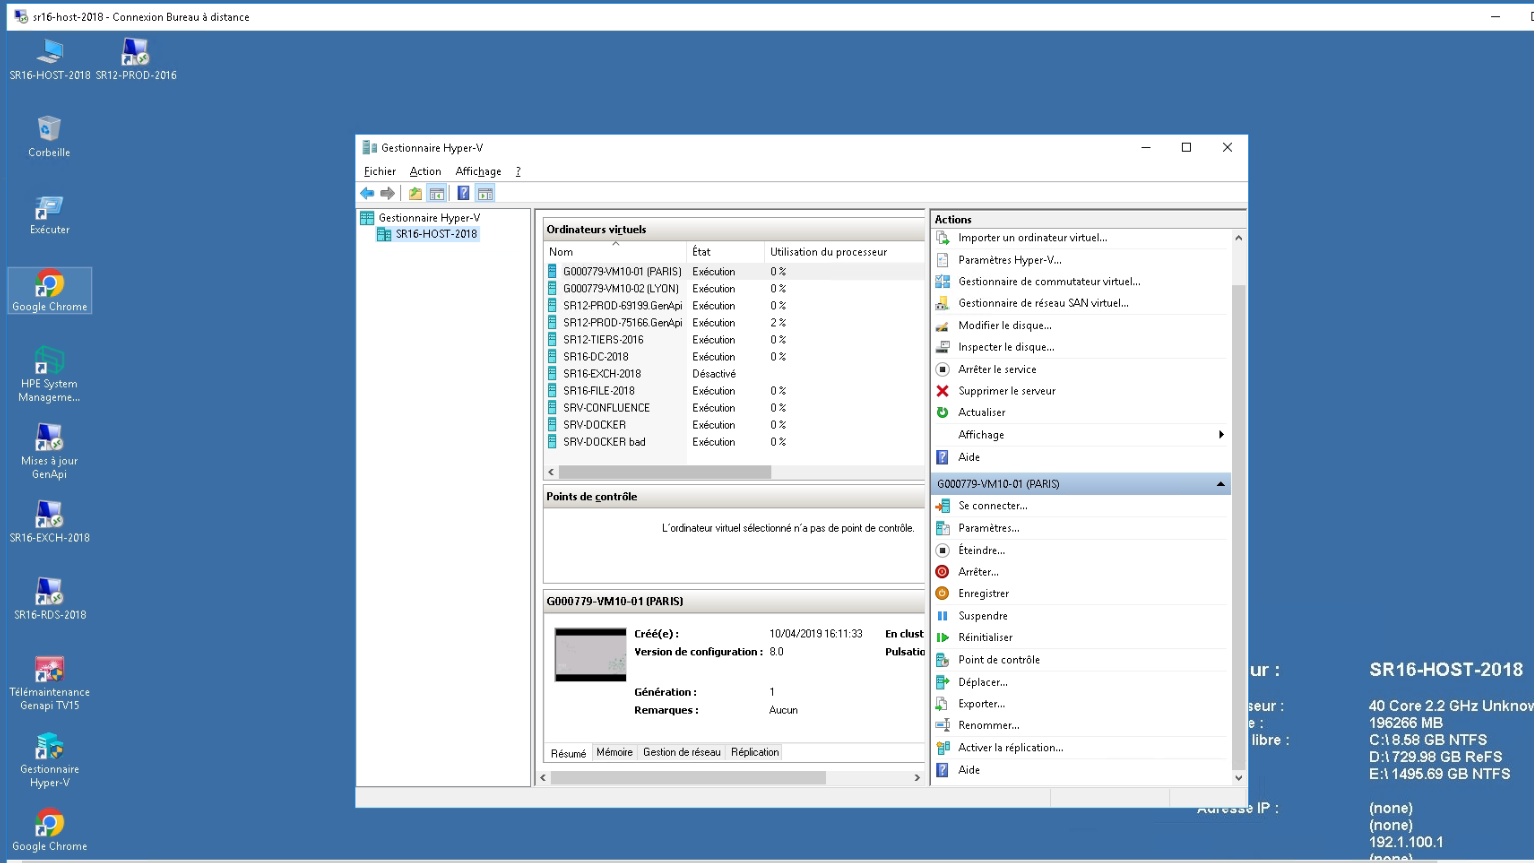Switch to the Mémoire tab
Viewport: 1534px width, 863px height.
(x=614, y=752)
